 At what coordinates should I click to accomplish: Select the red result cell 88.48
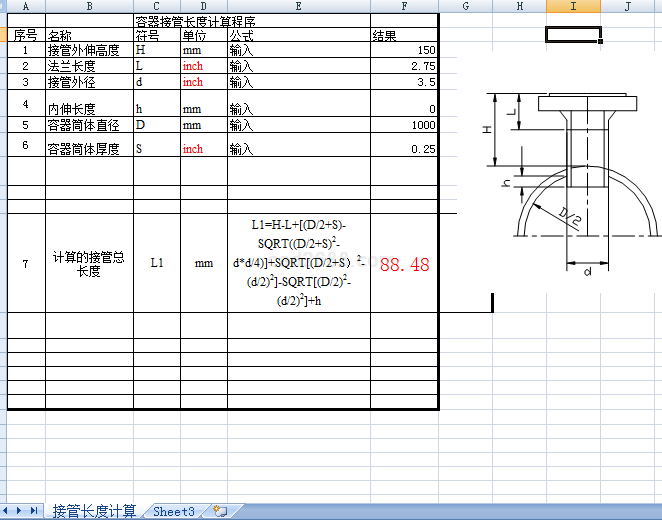coord(404,264)
